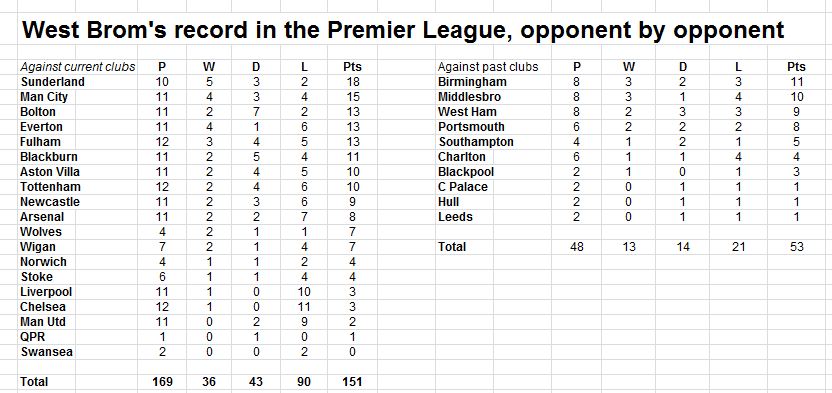Click the 'Against past clubs' header cell

488,67
